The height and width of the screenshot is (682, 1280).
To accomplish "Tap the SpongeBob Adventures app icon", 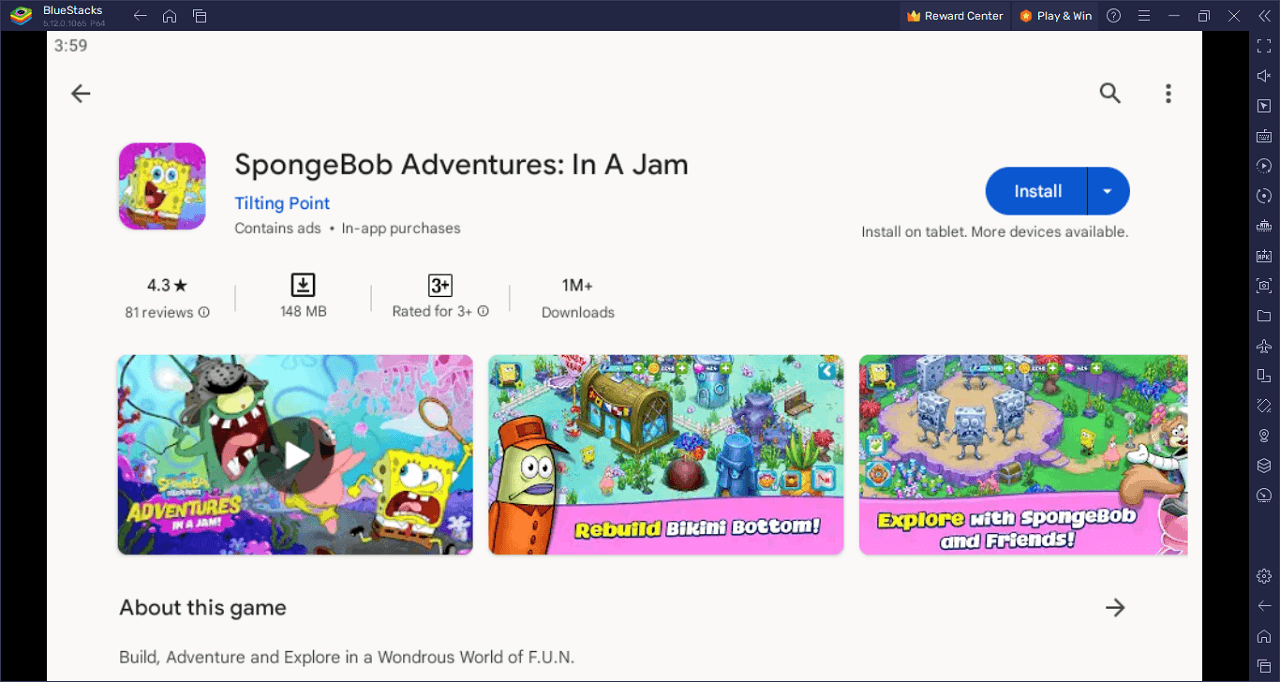I will 162,186.
